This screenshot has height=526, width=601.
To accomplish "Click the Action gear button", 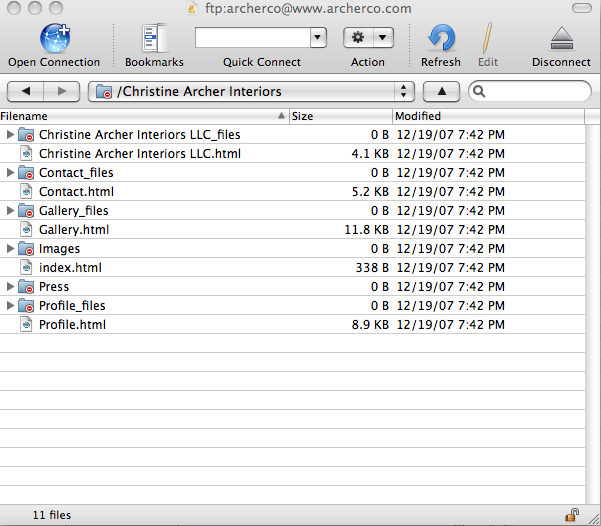I will tap(358, 38).
